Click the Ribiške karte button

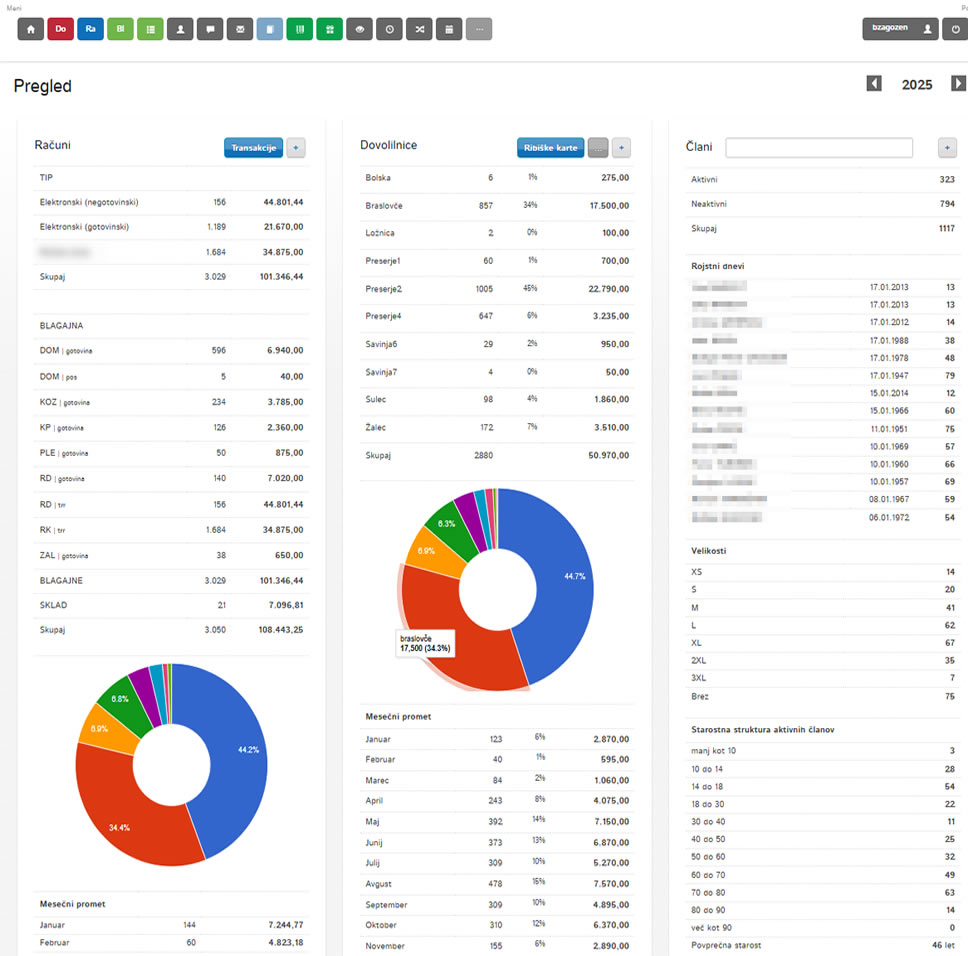click(x=550, y=148)
